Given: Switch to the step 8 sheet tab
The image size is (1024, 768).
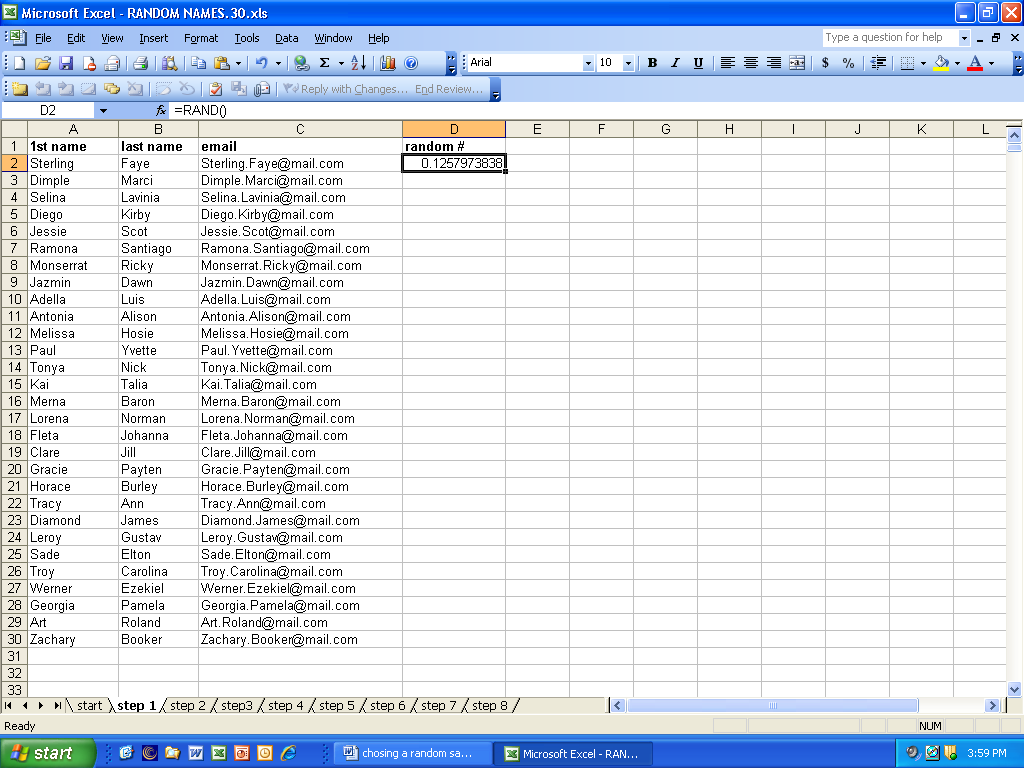Looking at the screenshot, I should [x=490, y=705].
